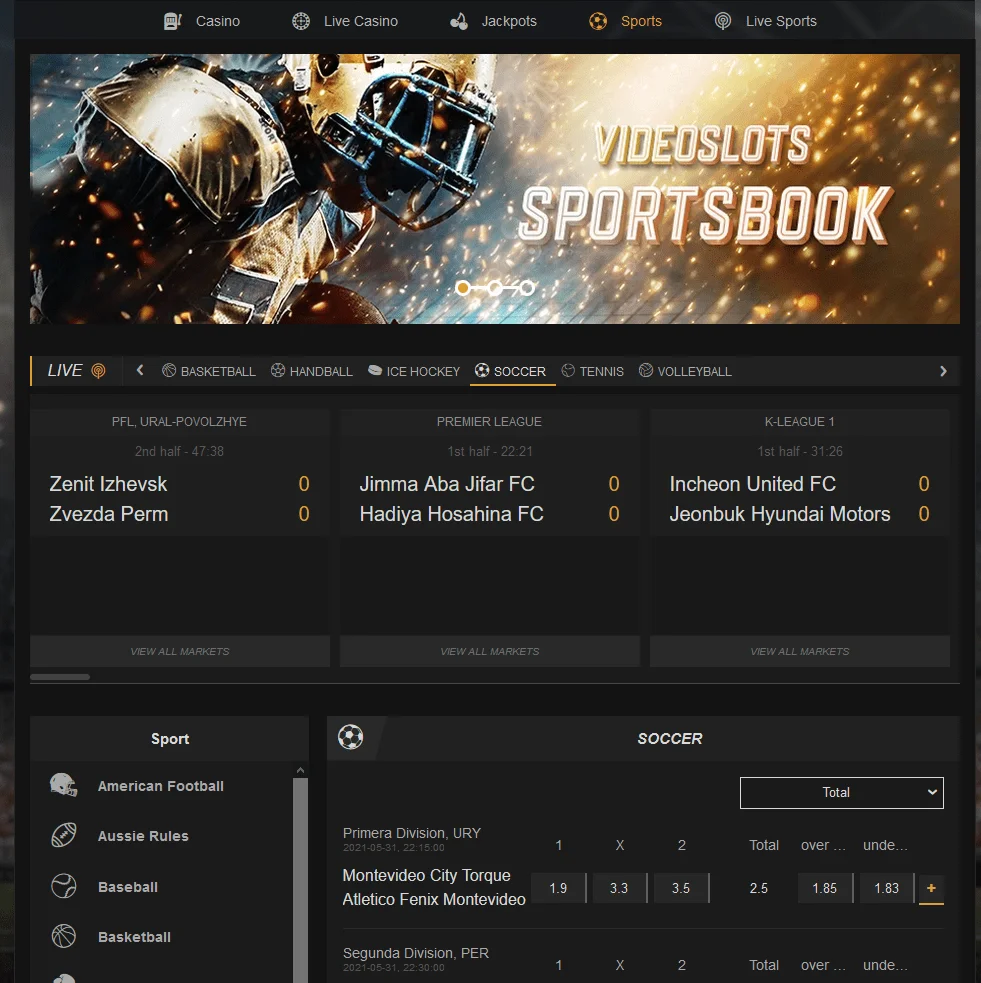
Task: Click the Baseball icon in sidebar
Action: 63,886
